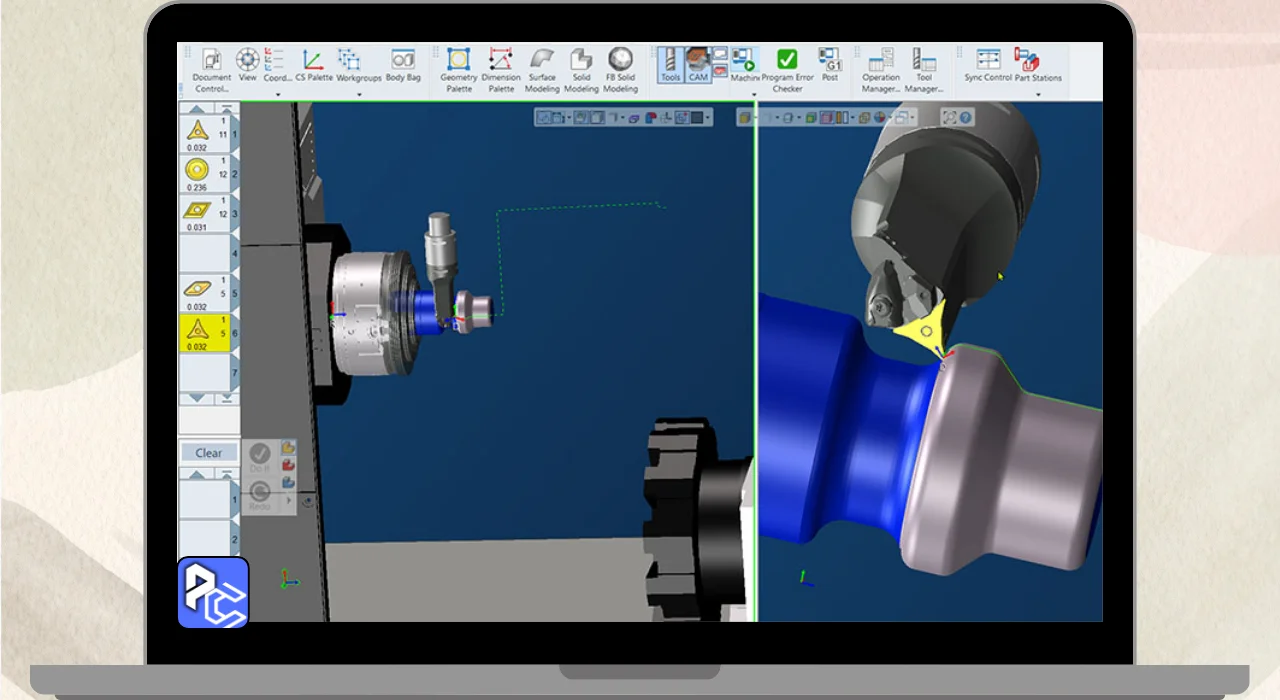
Task: Open the Solid Modeling palette
Action: 581,68
